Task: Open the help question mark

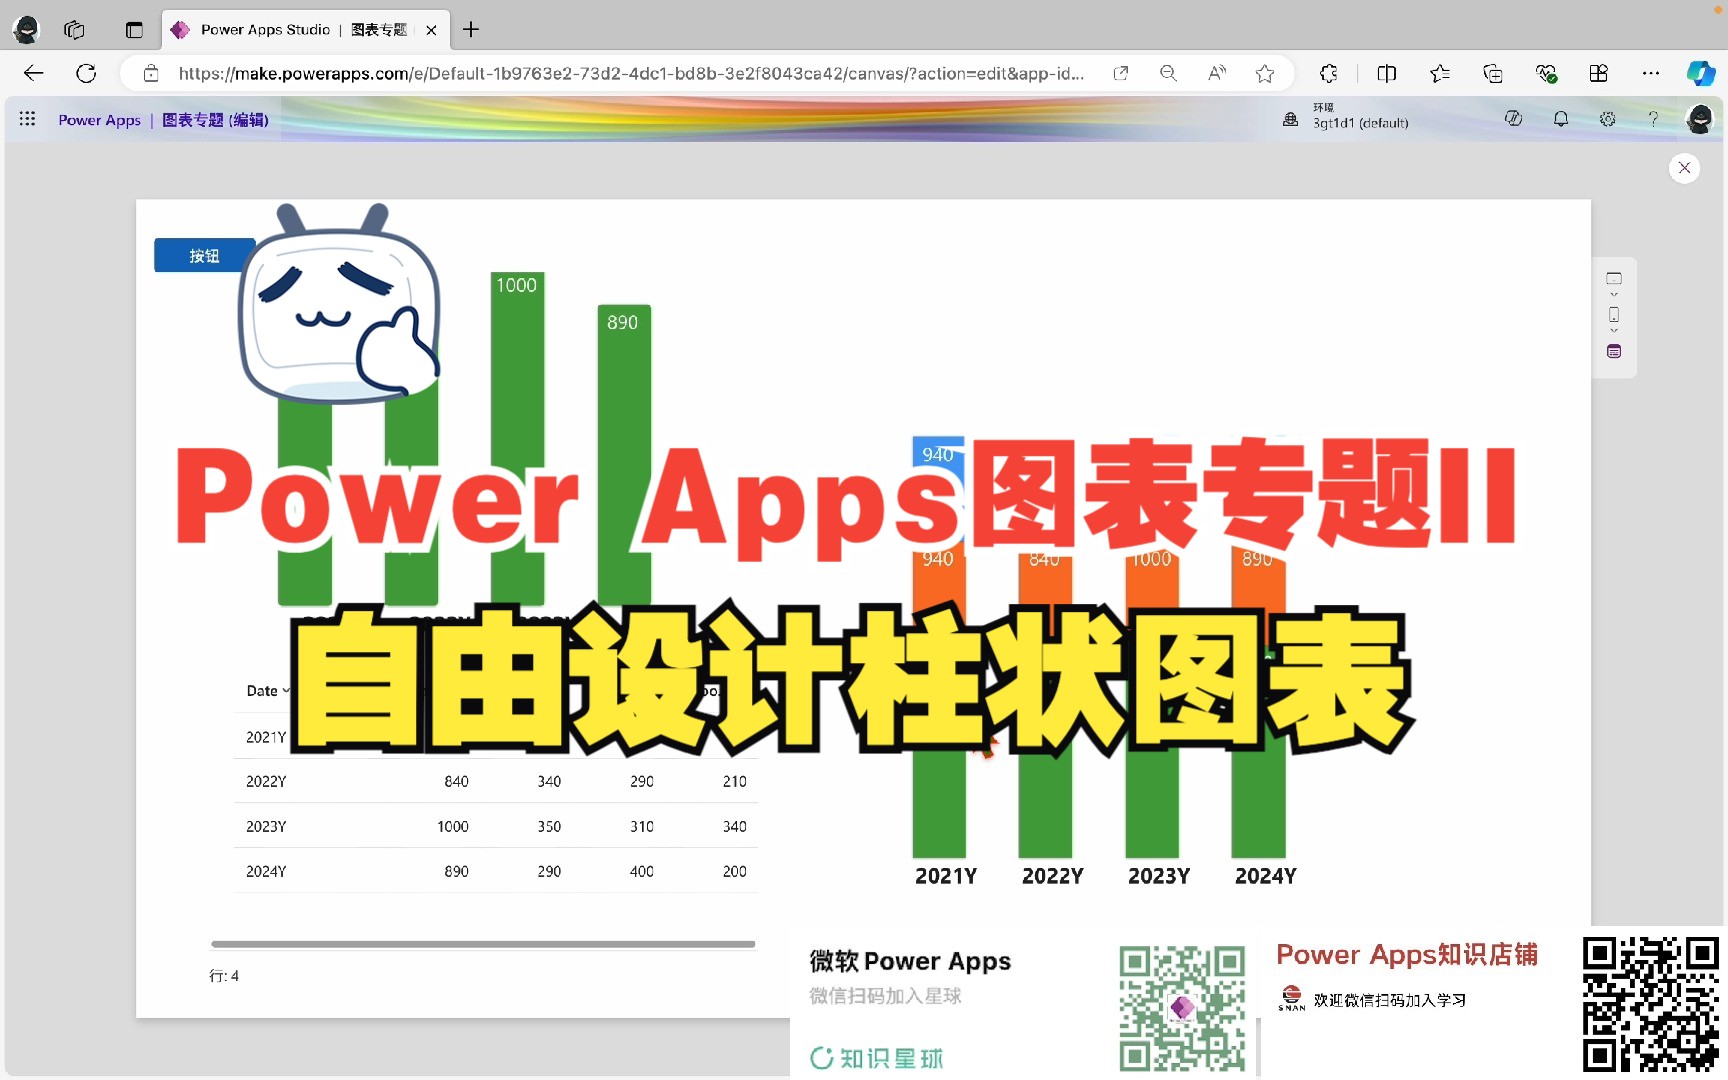Action: tap(1653, 119)
